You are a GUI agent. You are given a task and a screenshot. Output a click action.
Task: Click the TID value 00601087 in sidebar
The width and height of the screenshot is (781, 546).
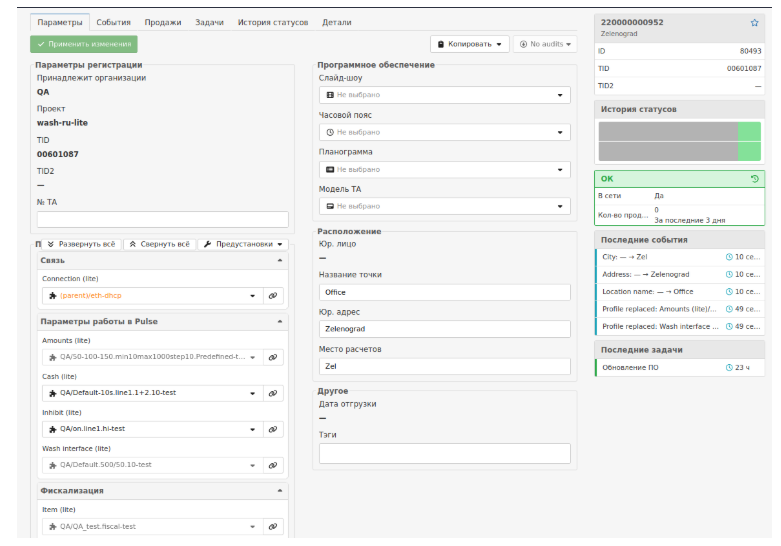coord(744,69)
